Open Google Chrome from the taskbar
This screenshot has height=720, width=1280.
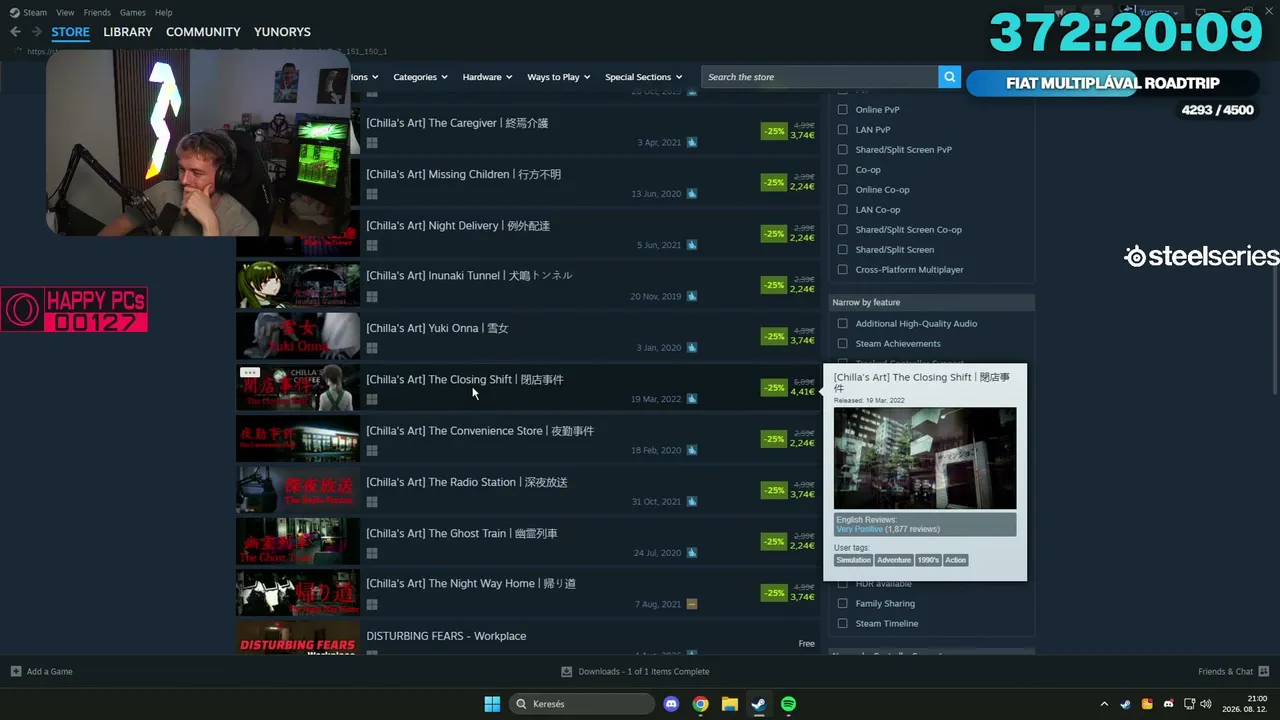coord(700,704)
